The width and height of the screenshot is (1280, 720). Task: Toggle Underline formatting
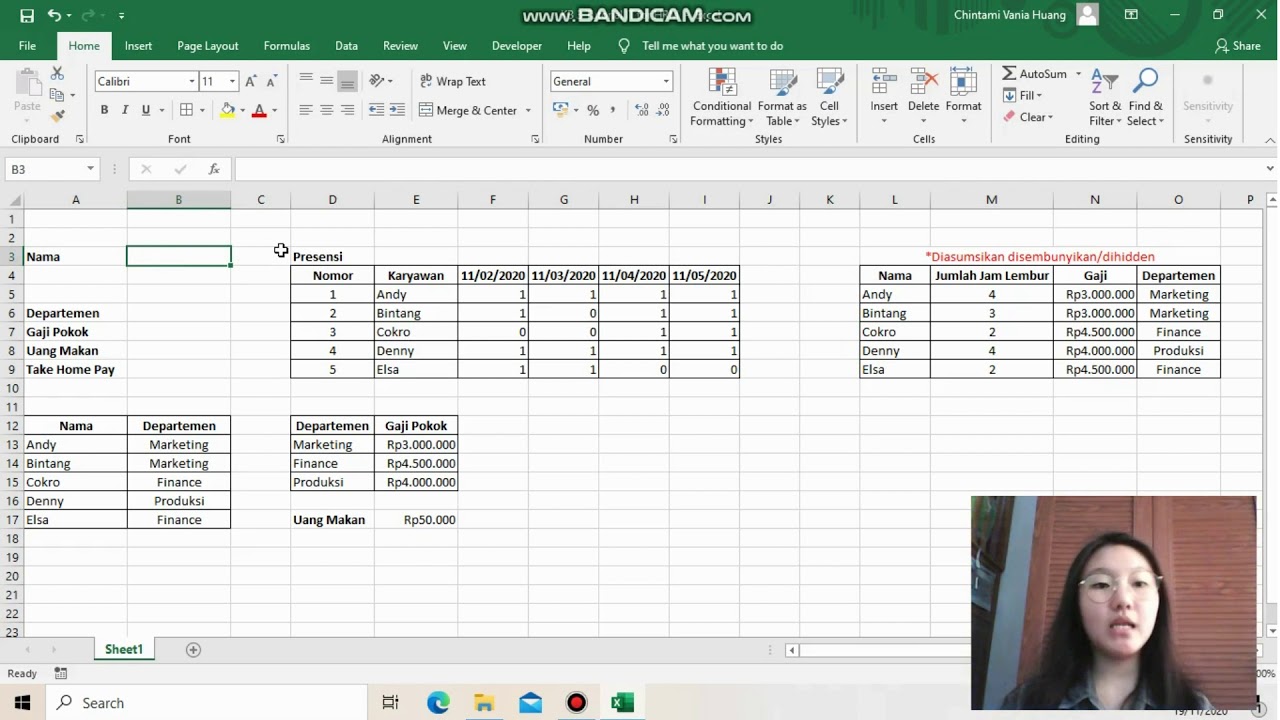pyautogui.click(x=146, y=110)
